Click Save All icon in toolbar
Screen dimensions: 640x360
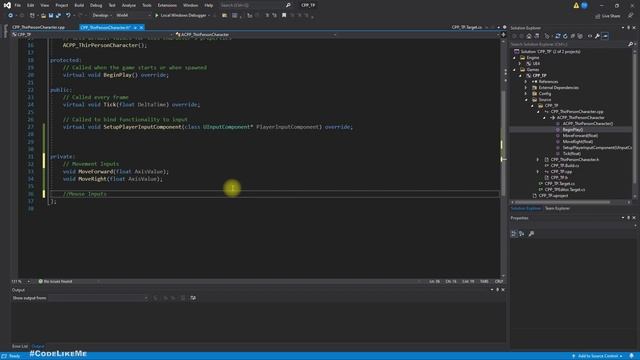(58, 16)
